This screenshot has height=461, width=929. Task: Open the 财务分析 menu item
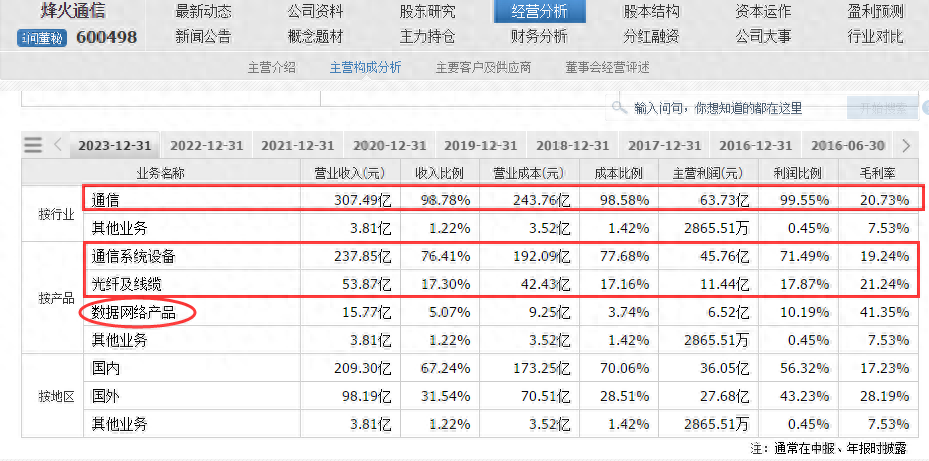coord(540,37)
